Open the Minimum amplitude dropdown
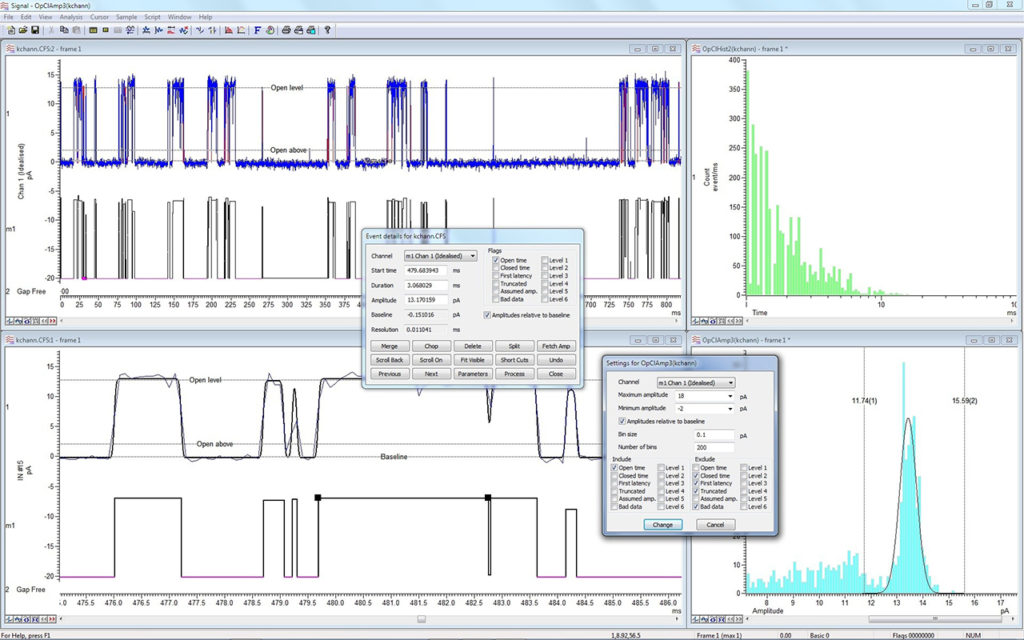This screenshot has width=1024, height=640. coord(730,409)
